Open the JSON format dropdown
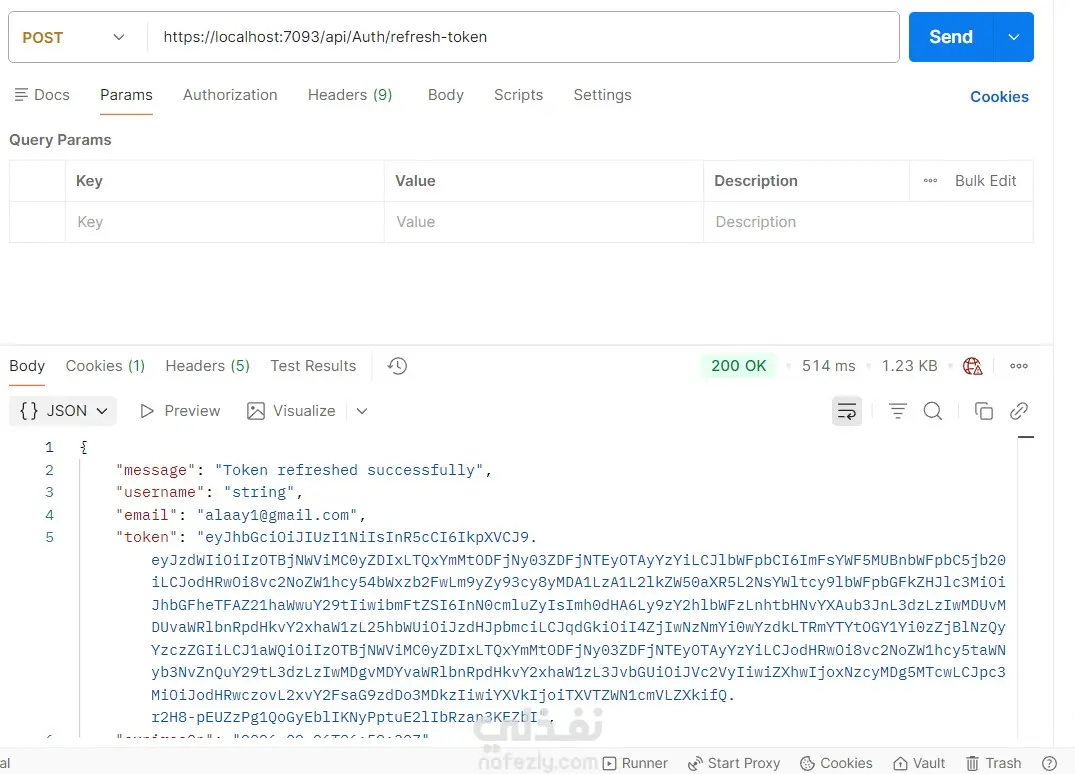Viewport: 1075px width, 774px height. [64, 411]
